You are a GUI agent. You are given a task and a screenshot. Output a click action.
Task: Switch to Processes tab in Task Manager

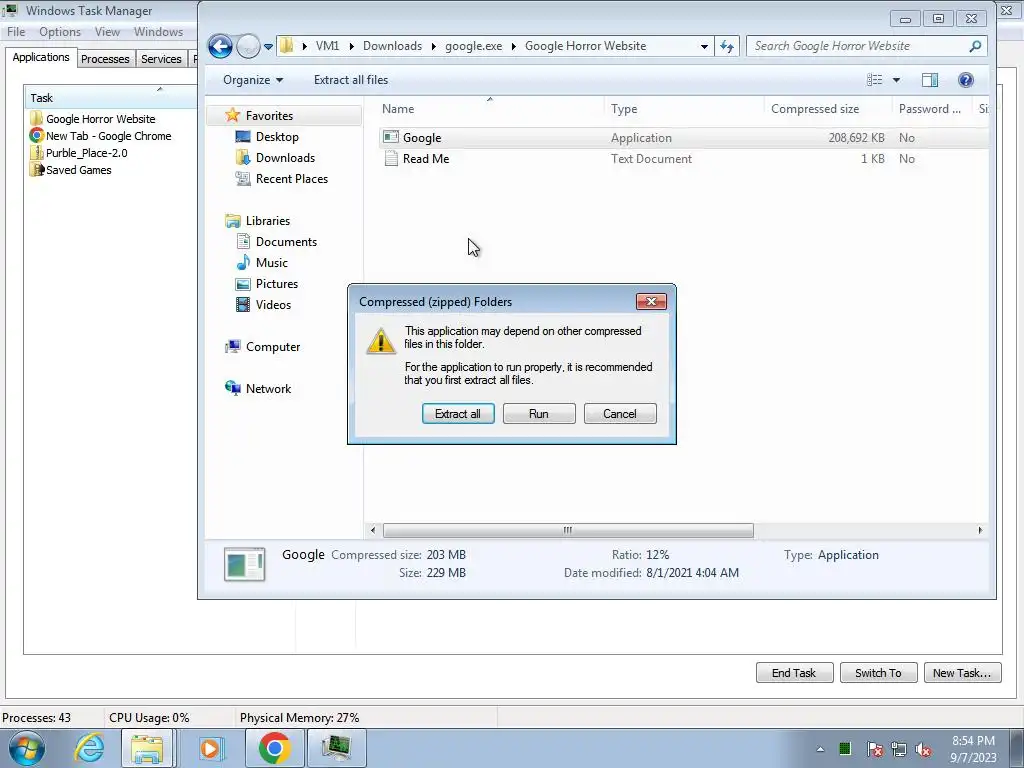(105, 59)
